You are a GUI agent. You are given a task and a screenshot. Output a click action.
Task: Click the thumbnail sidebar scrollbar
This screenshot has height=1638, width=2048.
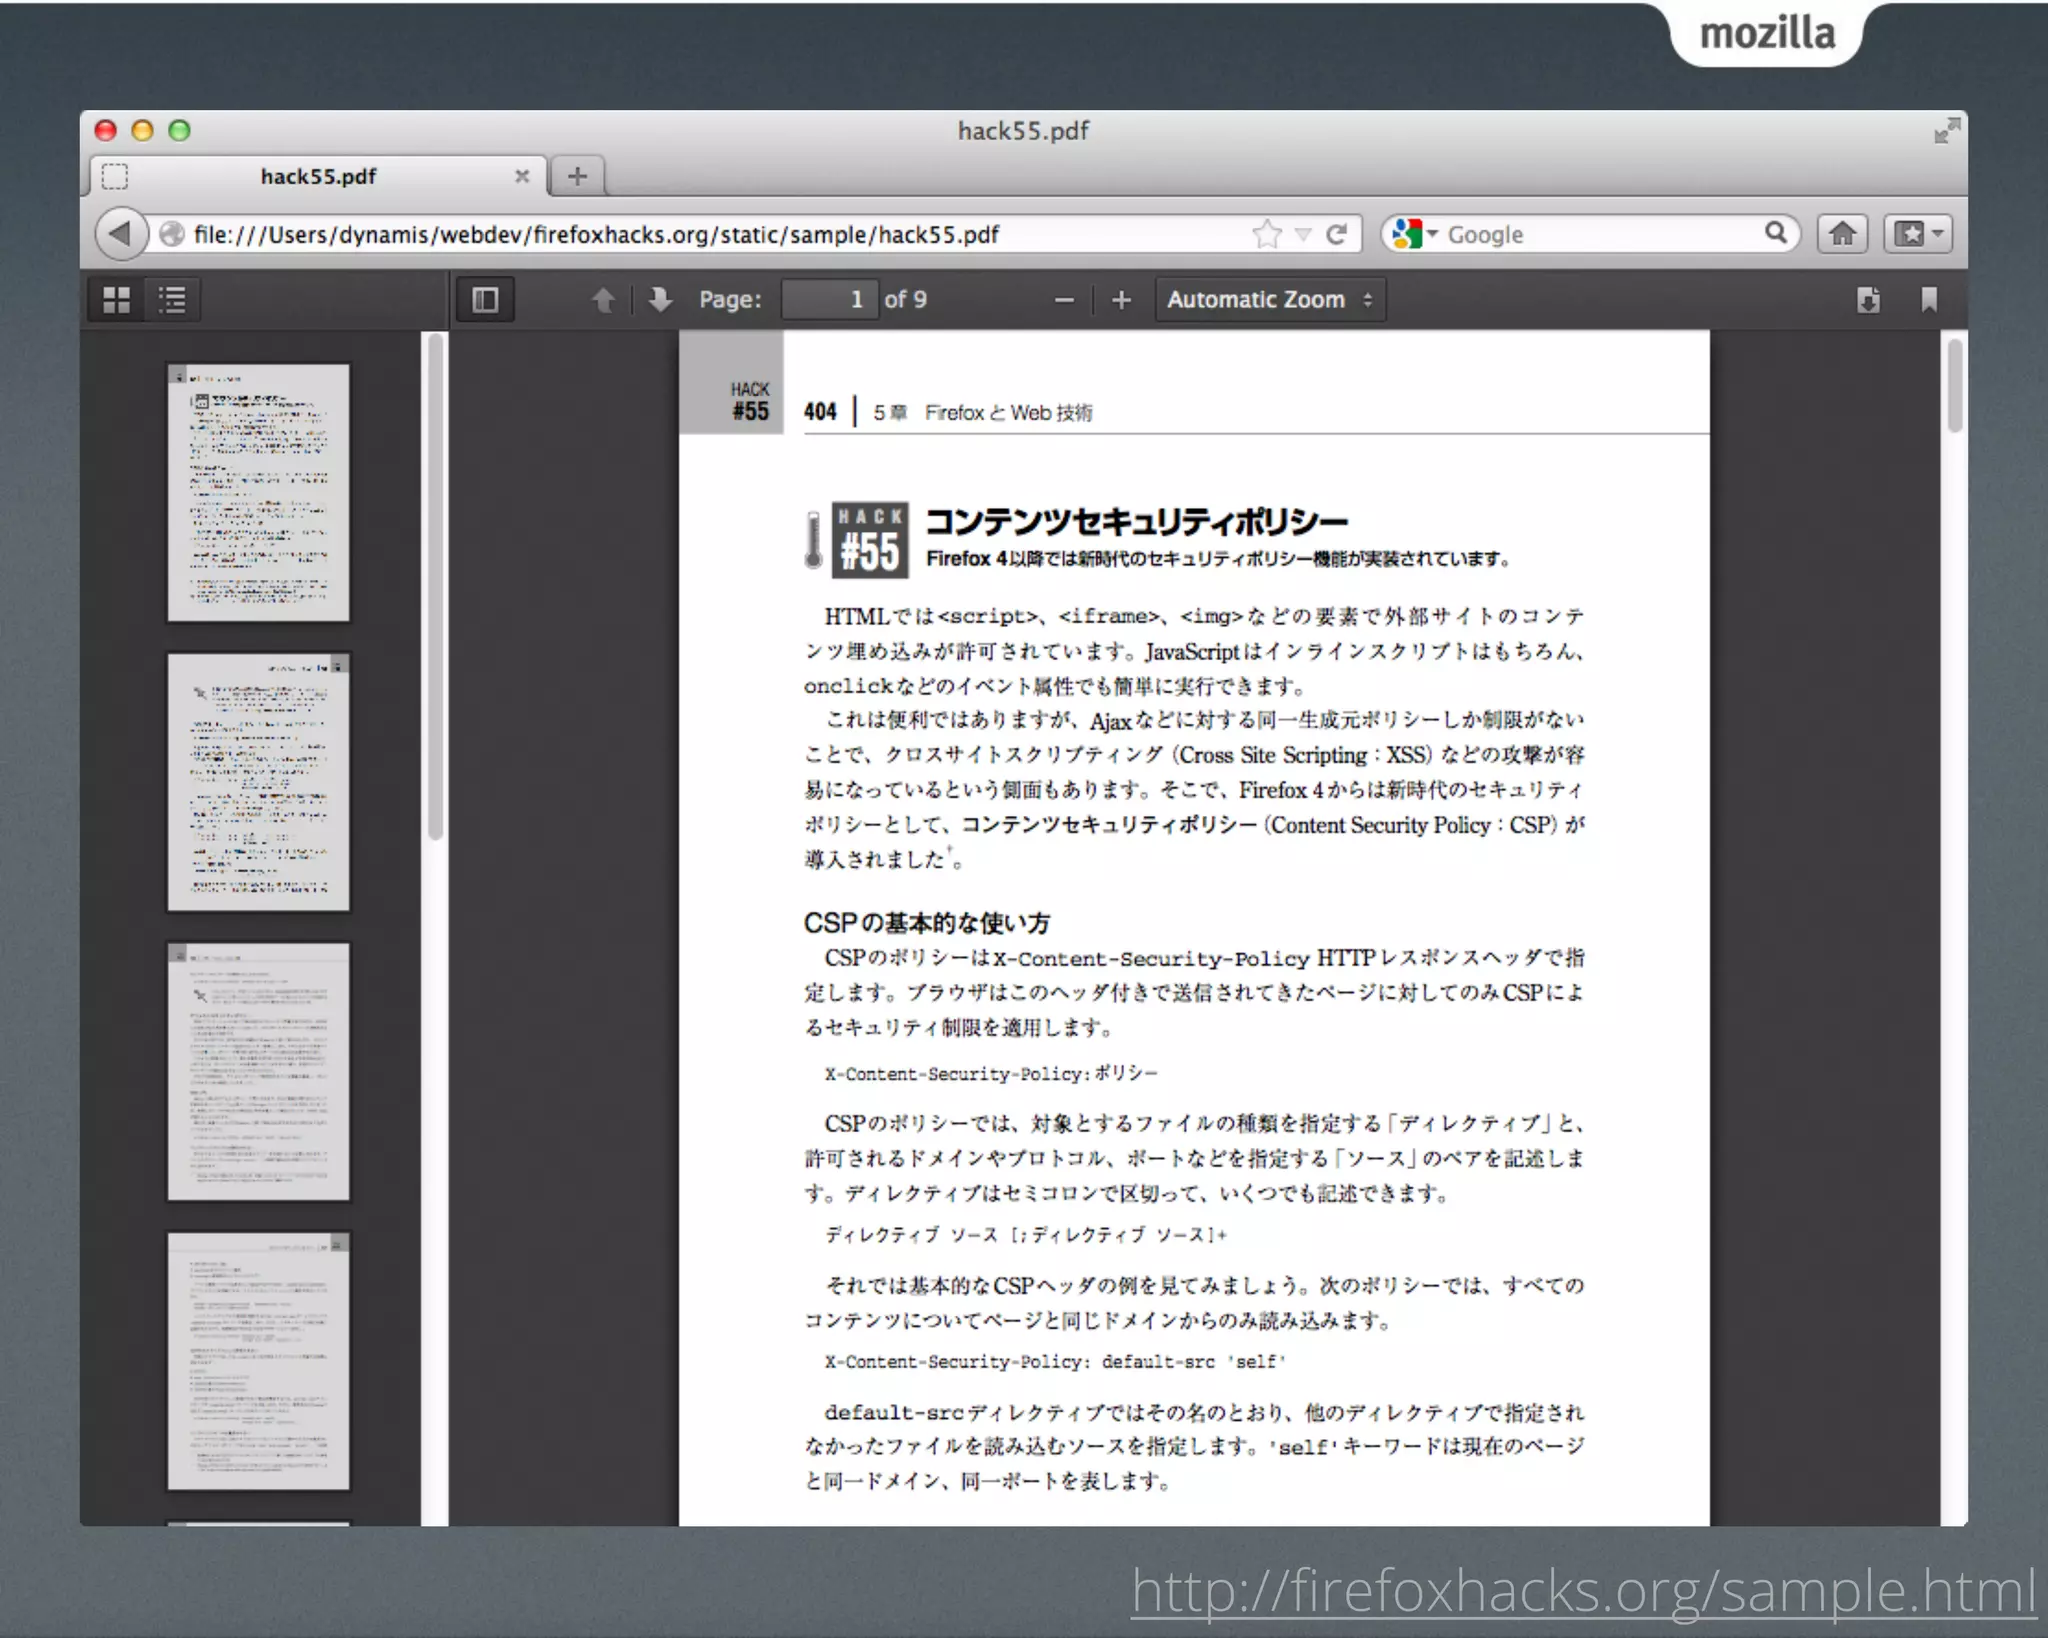434,588
